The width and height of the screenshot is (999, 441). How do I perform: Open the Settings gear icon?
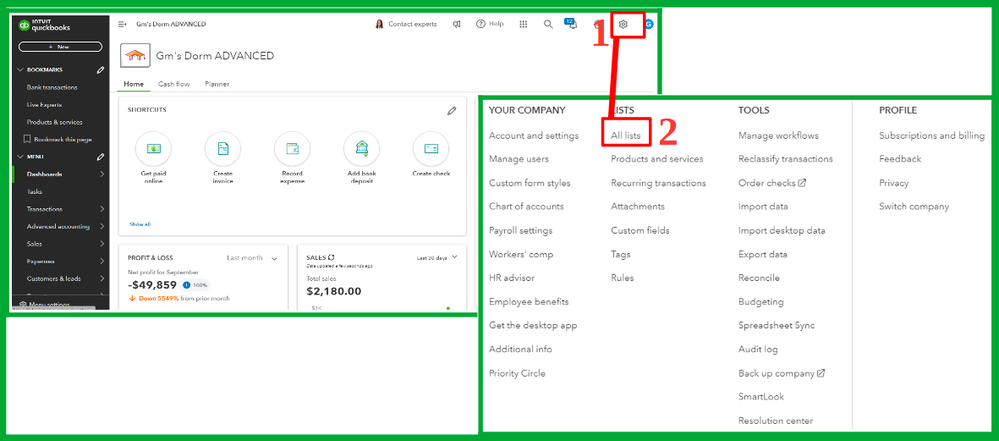tap(623, 24)
